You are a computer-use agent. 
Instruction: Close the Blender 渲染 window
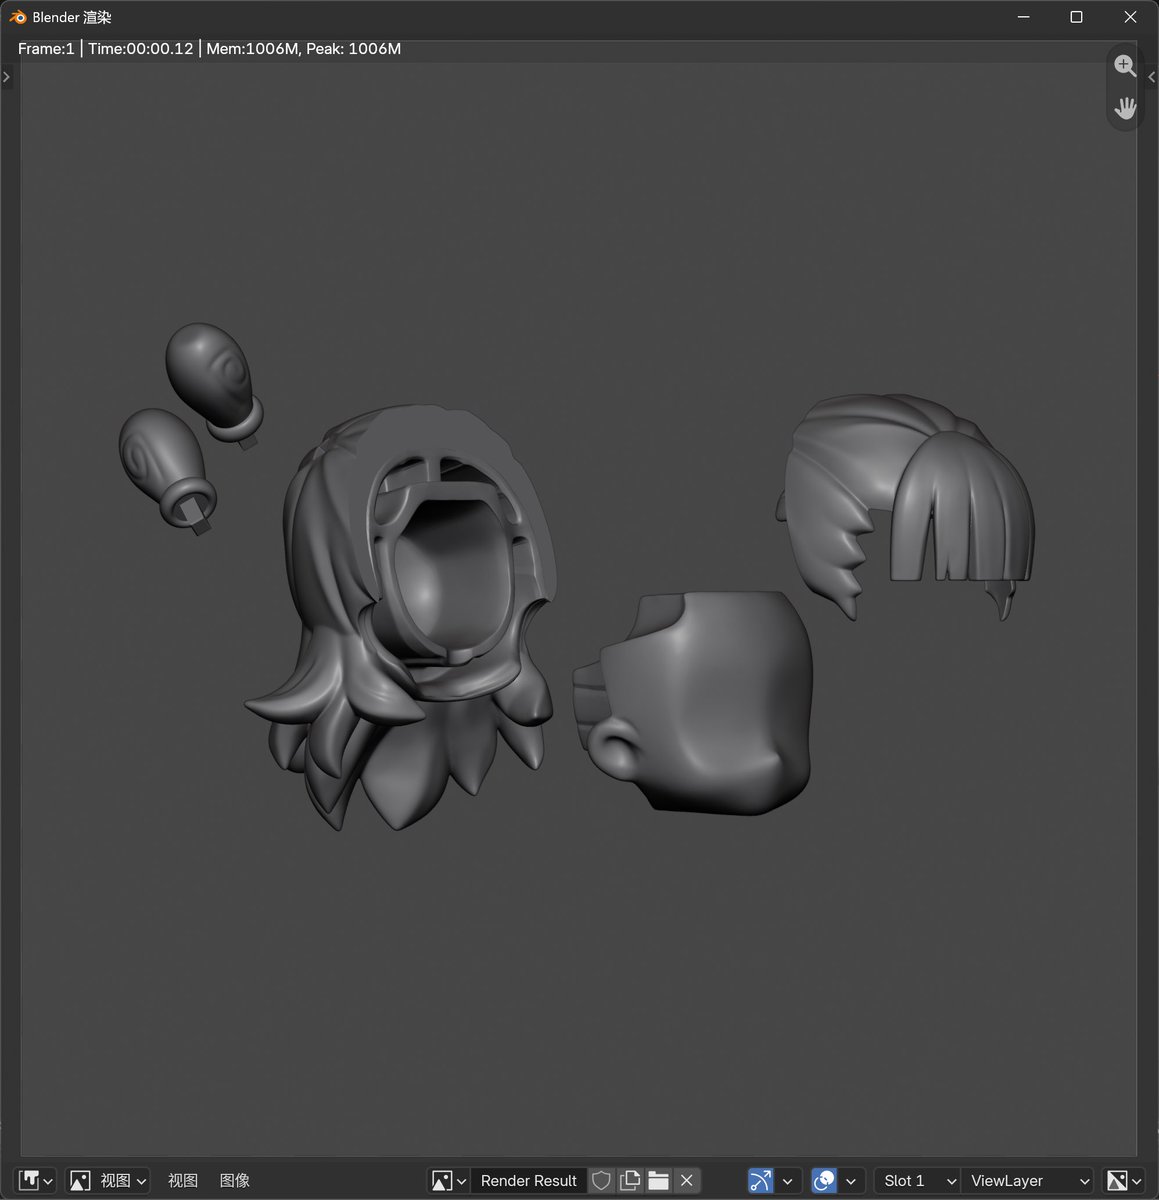[1130, 17]
